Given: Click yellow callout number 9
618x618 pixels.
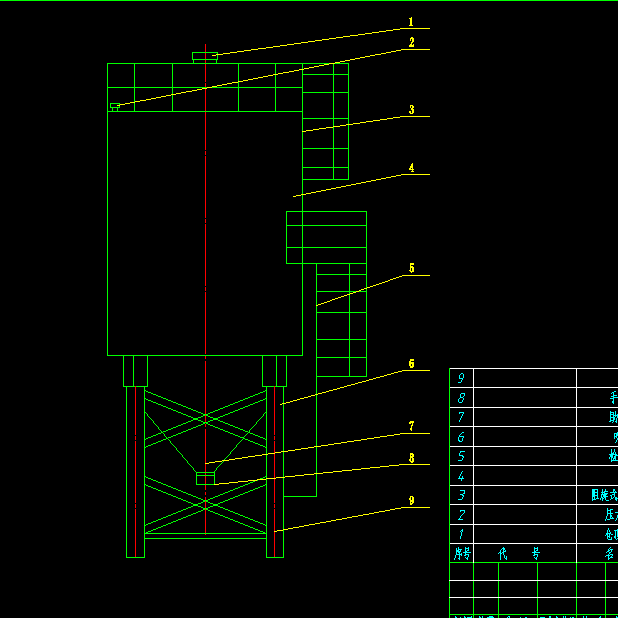Looking at the screenshot, I should (411, 501).
